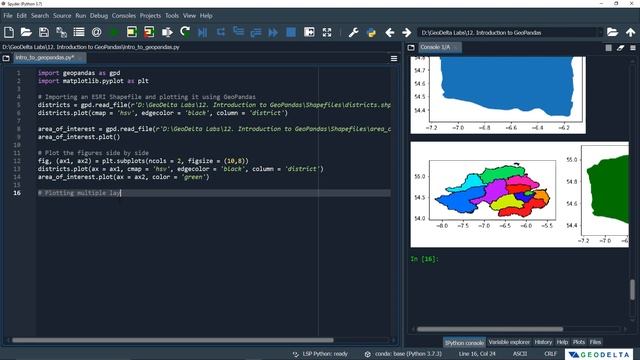Open the working directory path dropdown
The height and width of the screenshot is (360, 640).
600,33
